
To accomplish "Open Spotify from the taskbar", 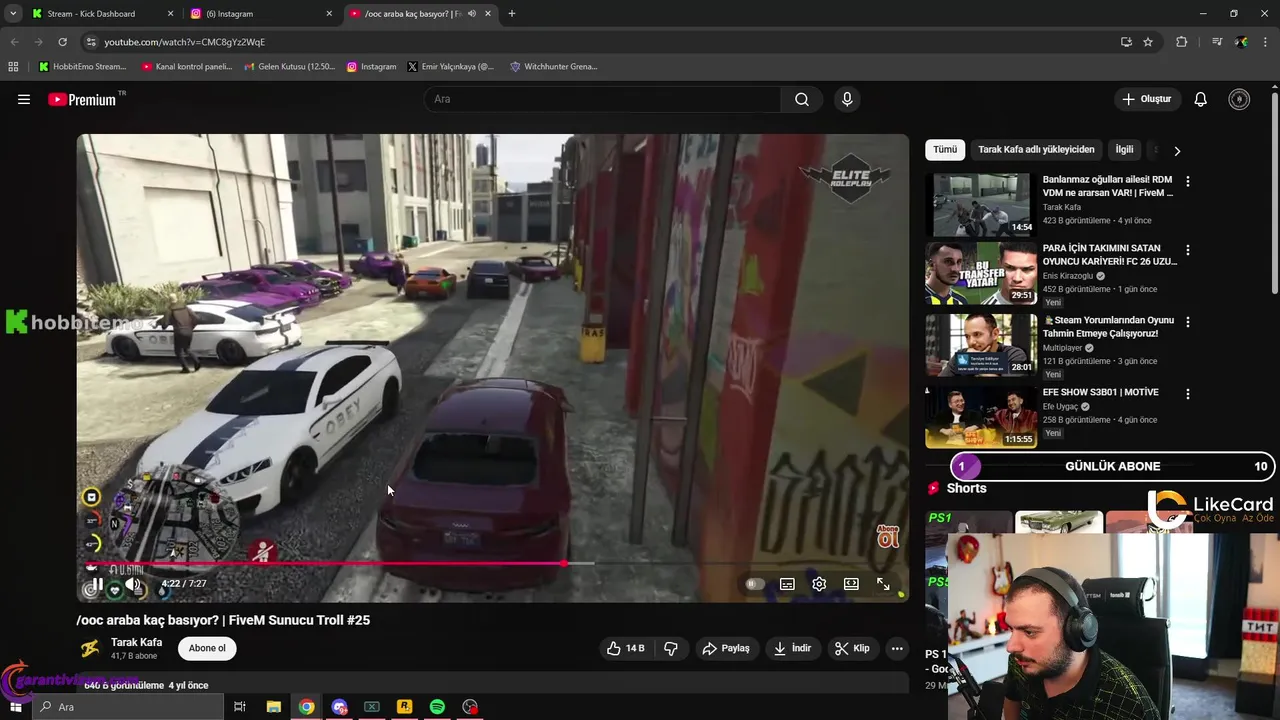I will [x=437, y=707].
